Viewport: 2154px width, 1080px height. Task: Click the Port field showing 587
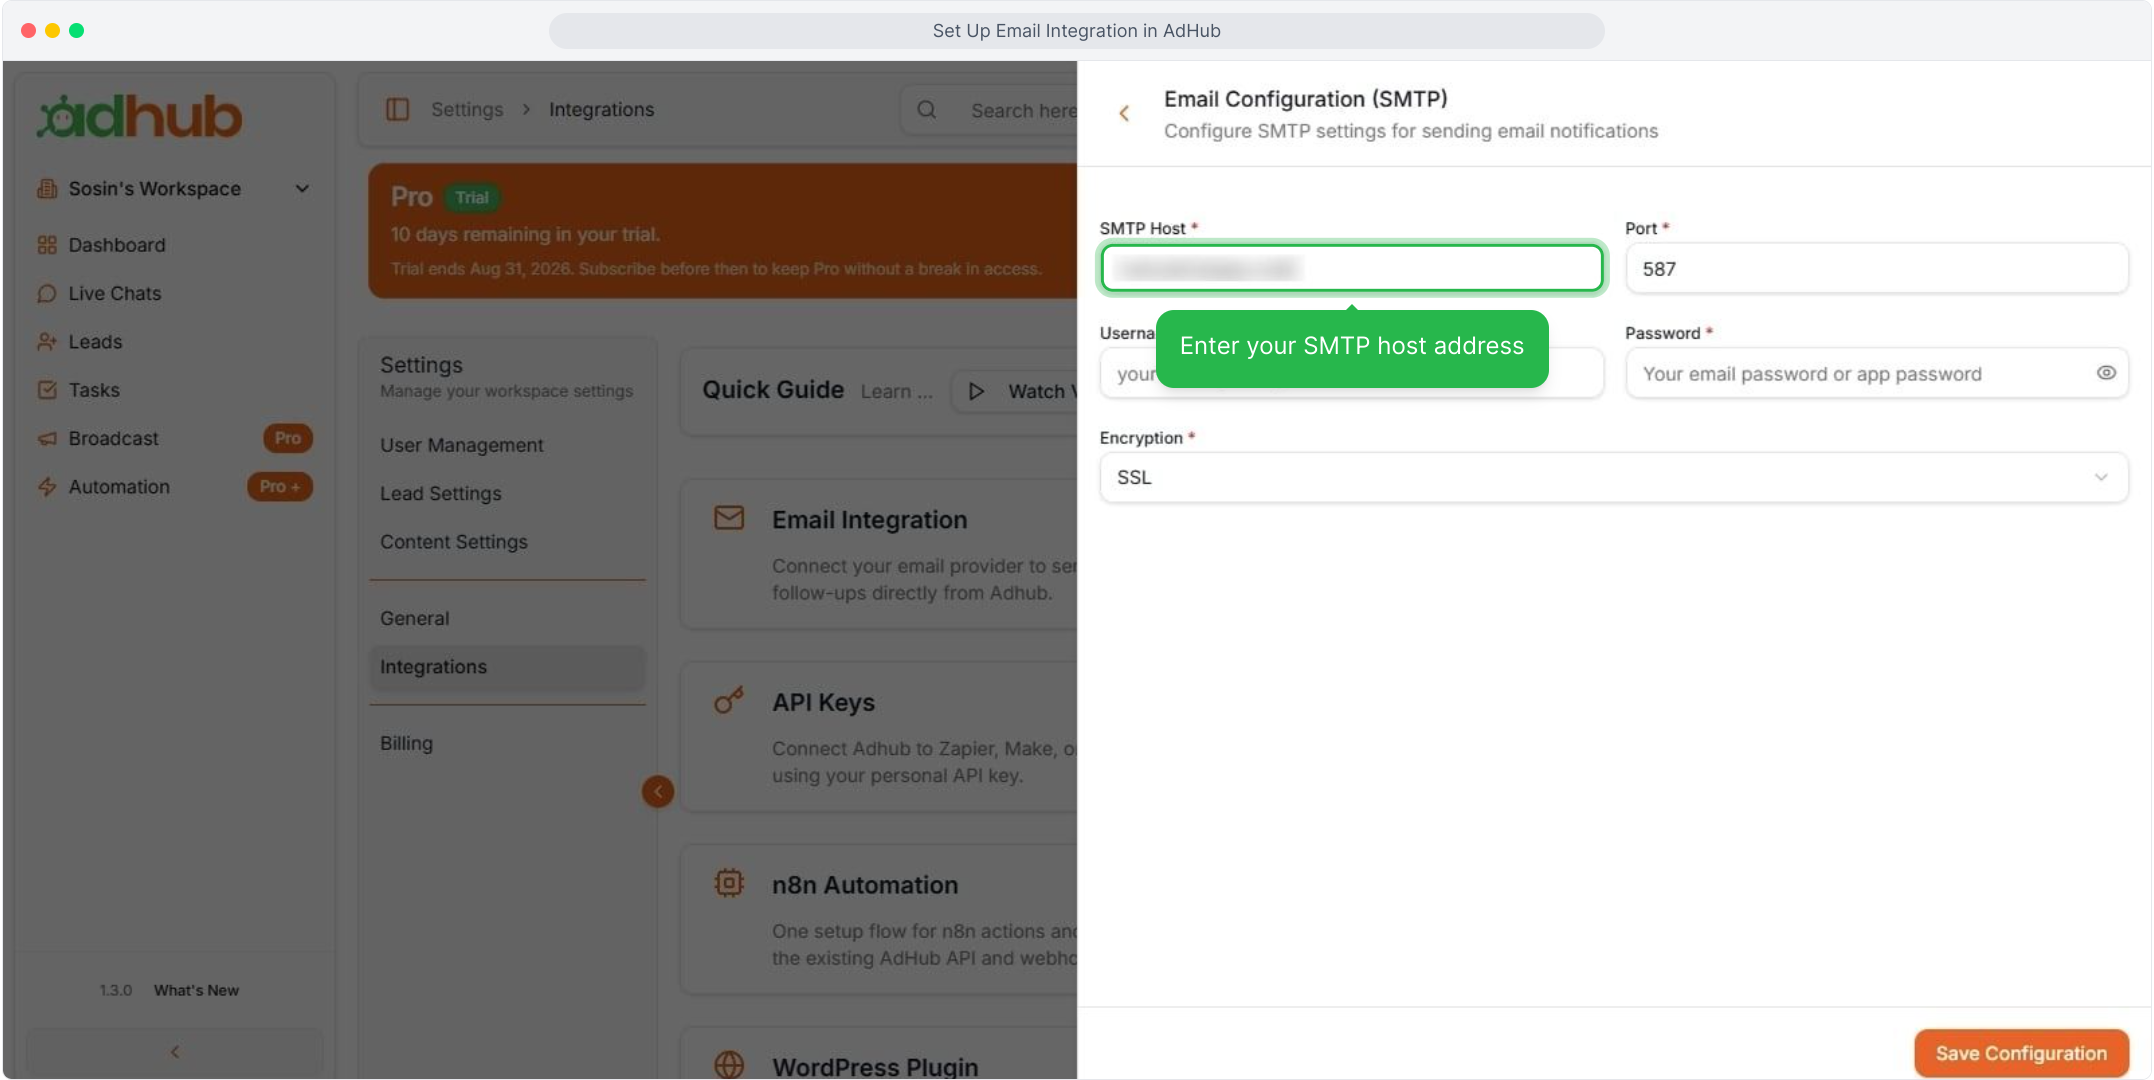tap(1877, 268)
